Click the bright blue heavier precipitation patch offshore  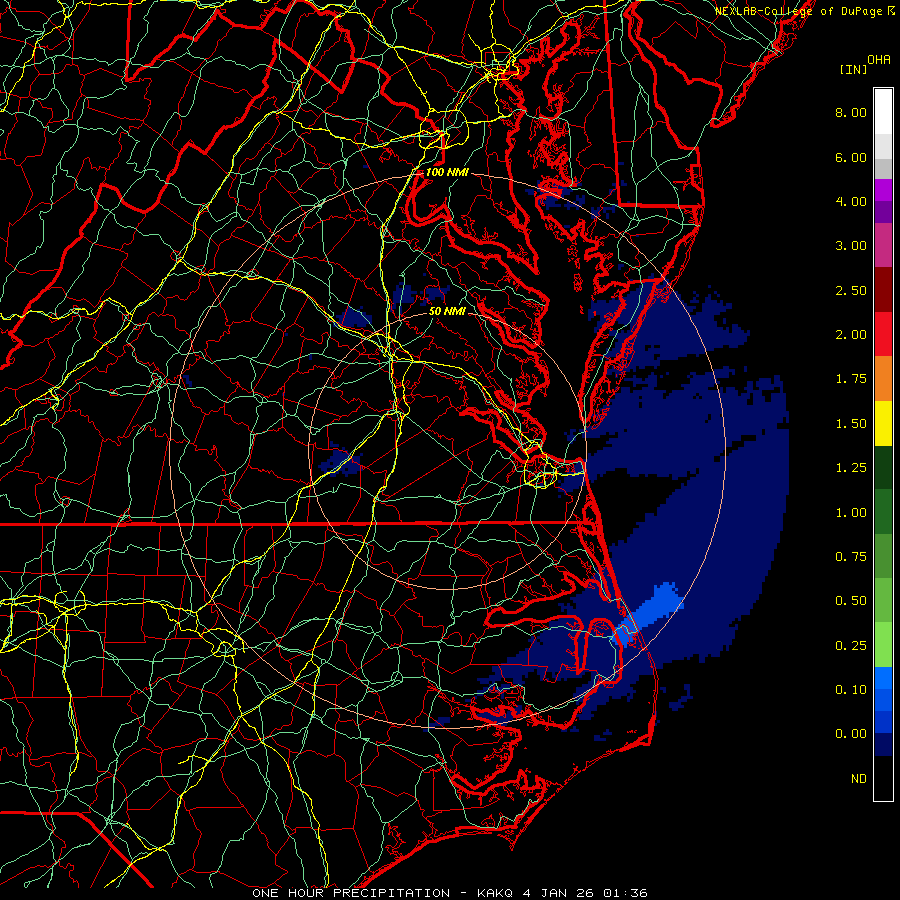click(654, 610)
